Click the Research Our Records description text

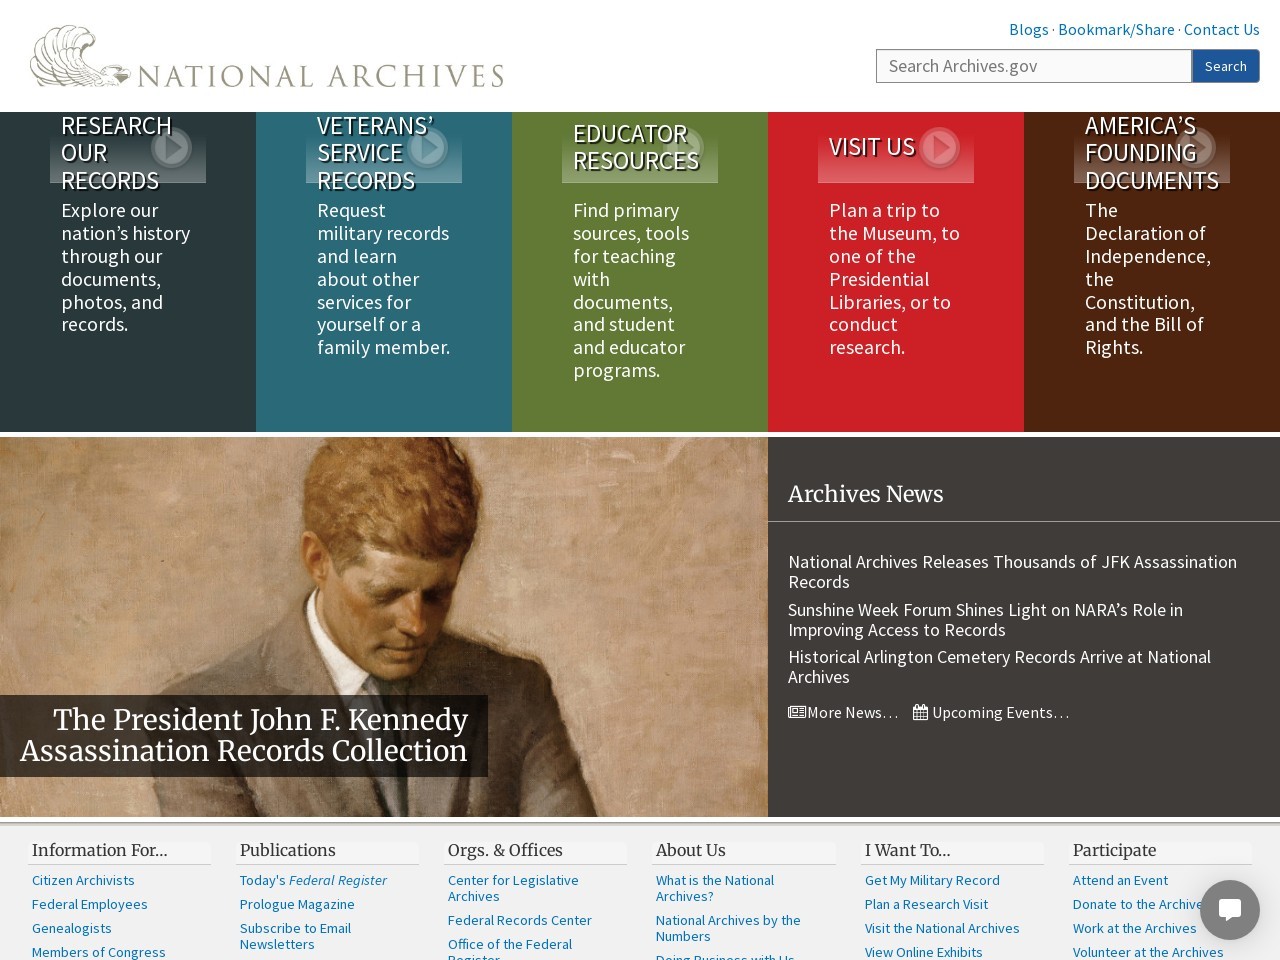pyautogui.click(x=125, y=267)
